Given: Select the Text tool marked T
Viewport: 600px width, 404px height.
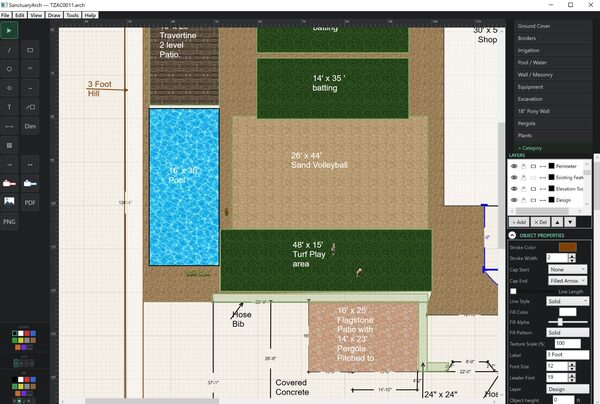Looking at the screenshot, I should tap(9, 107).
